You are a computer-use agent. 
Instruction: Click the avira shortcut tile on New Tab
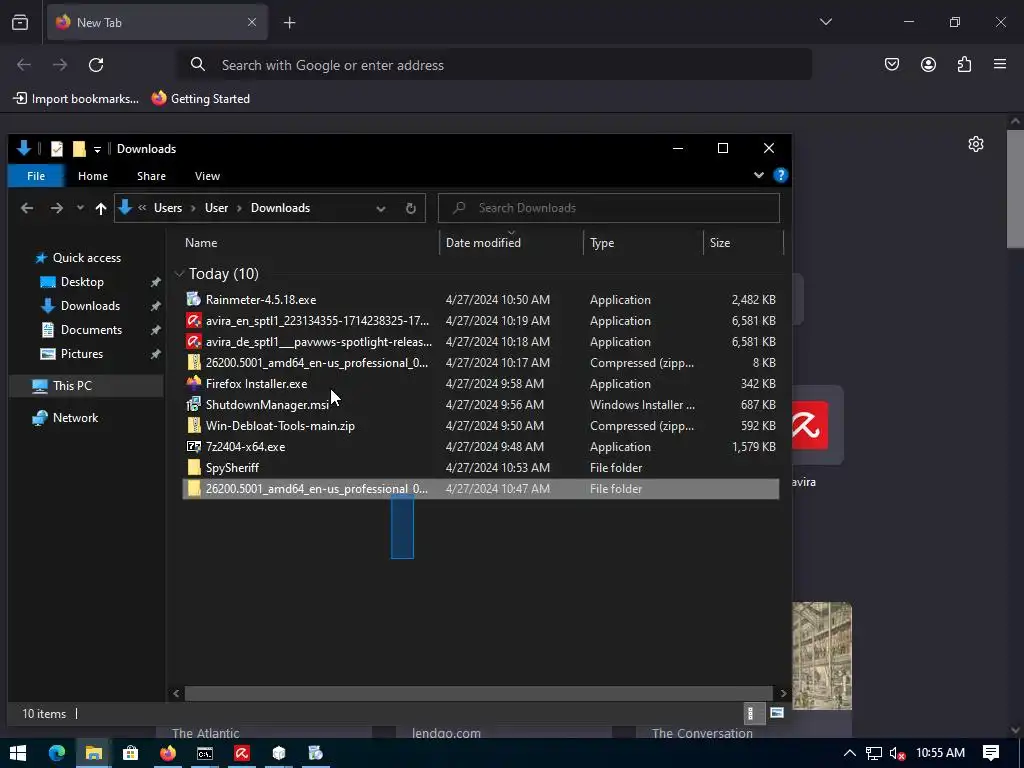pos(810,425)
